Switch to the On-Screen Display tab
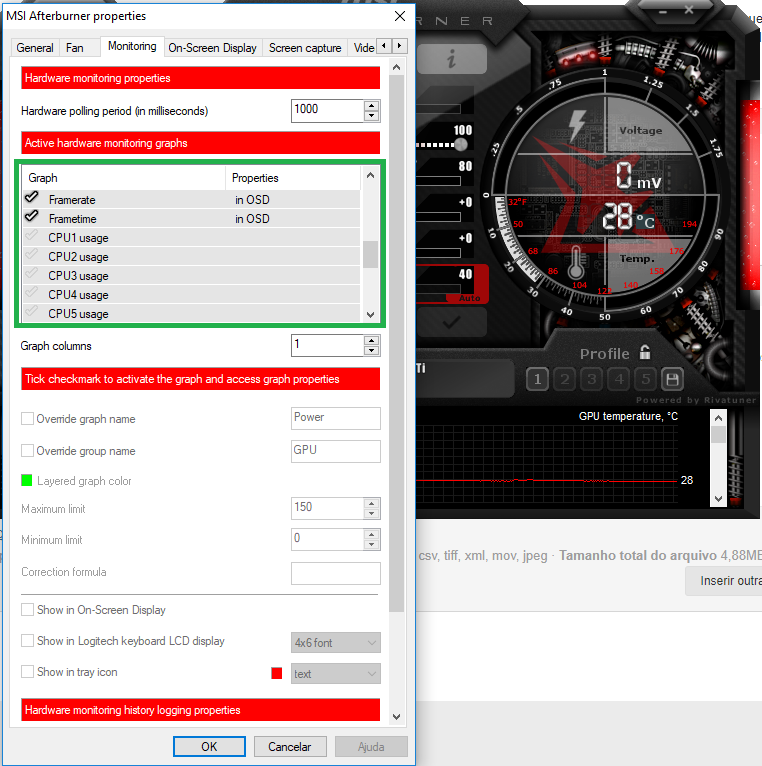 (212, 48)
